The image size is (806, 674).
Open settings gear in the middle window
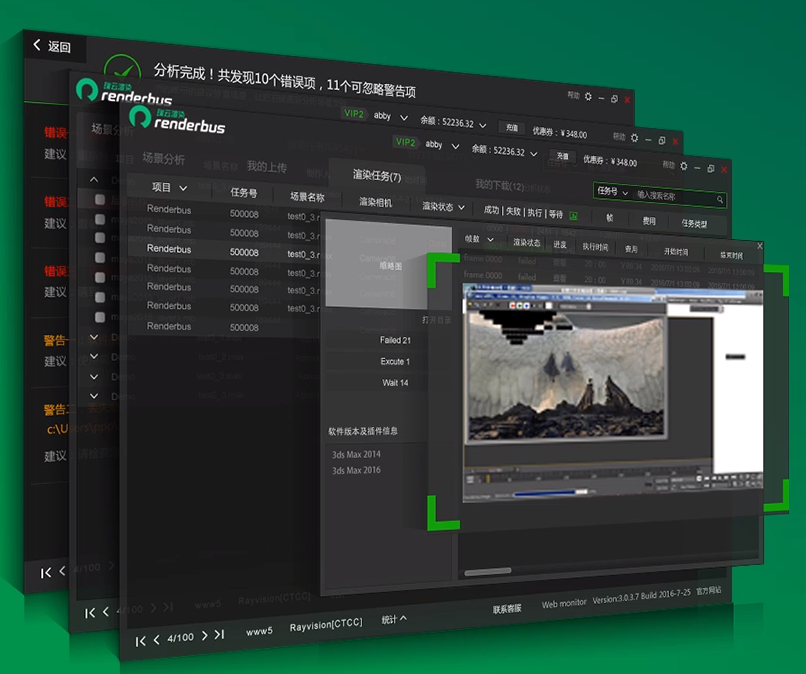coord(634,138)
